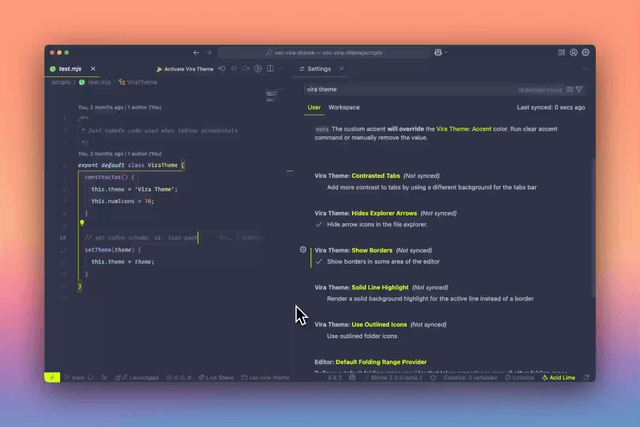Click Vira Theme: Solid Line Highlight title
640x427 pixels.
click(x=361, y=287)
